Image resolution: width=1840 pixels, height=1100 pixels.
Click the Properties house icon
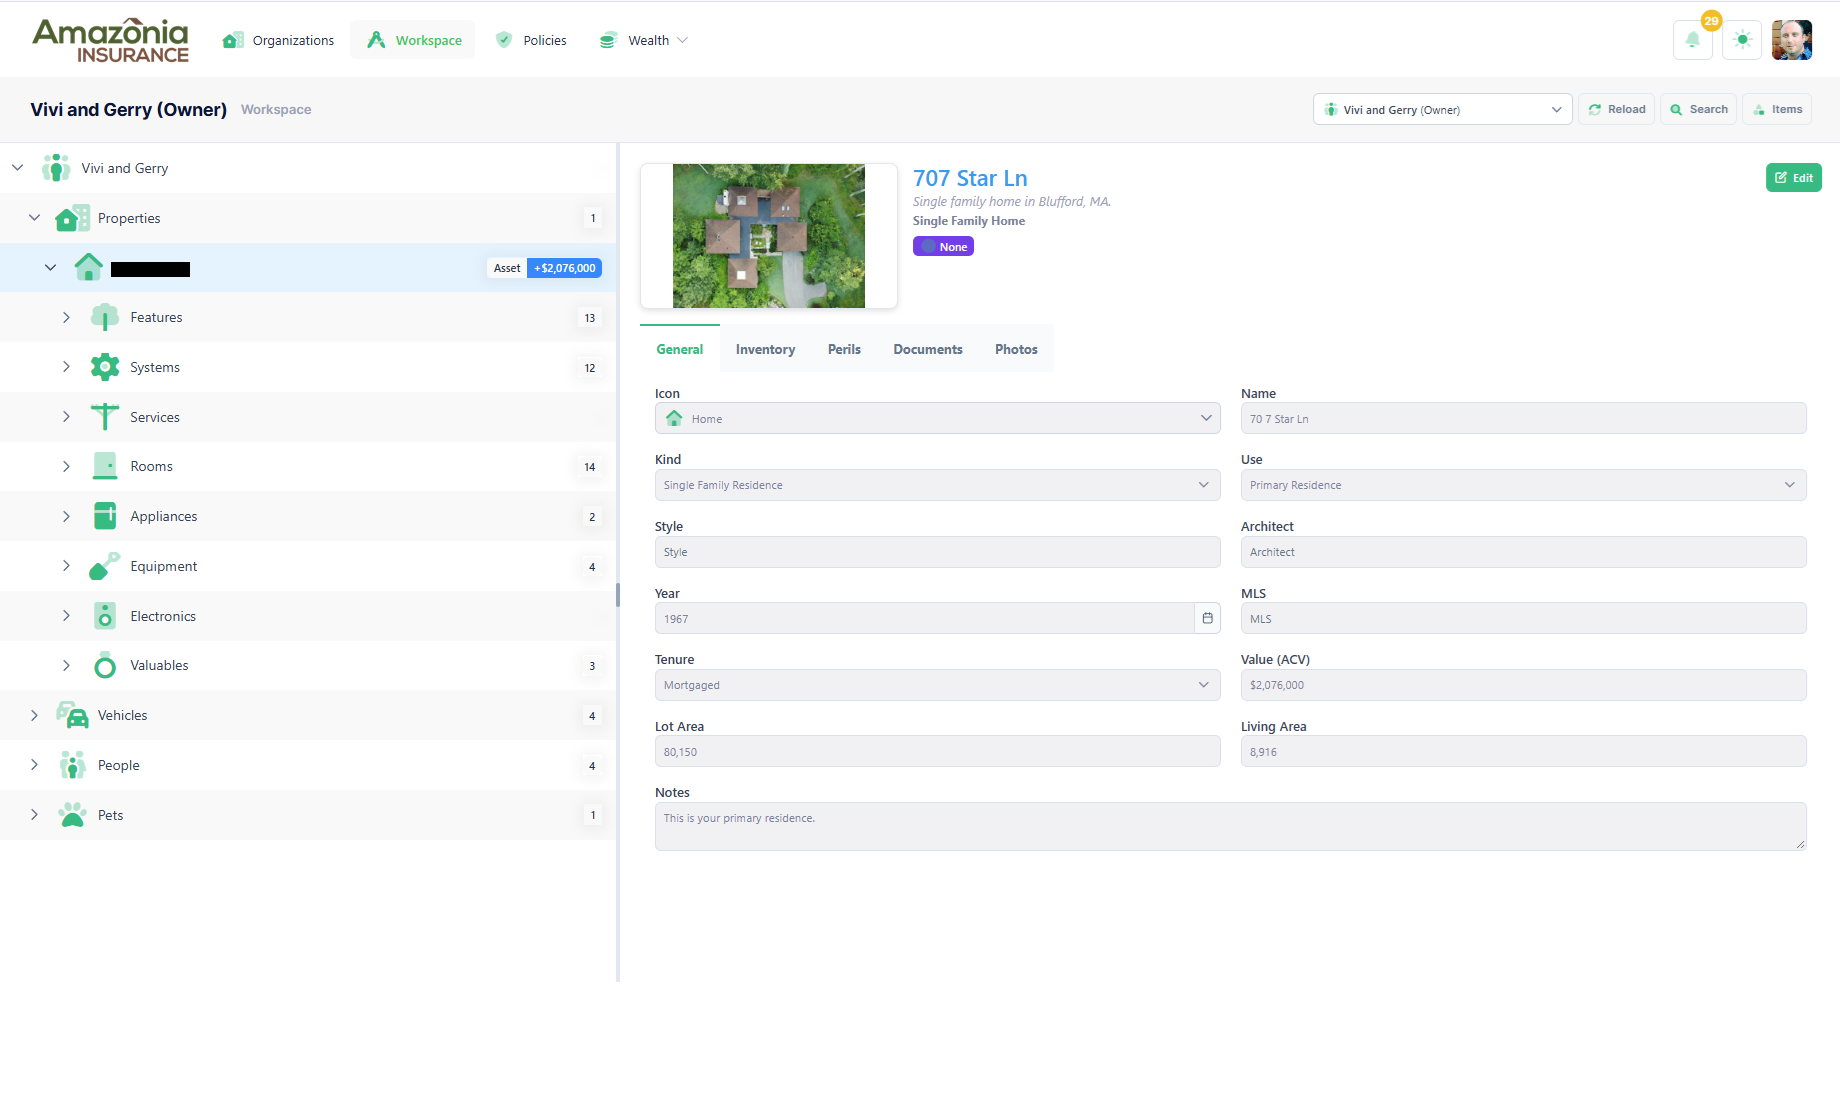pyautogui.click(x=72, y=218)
